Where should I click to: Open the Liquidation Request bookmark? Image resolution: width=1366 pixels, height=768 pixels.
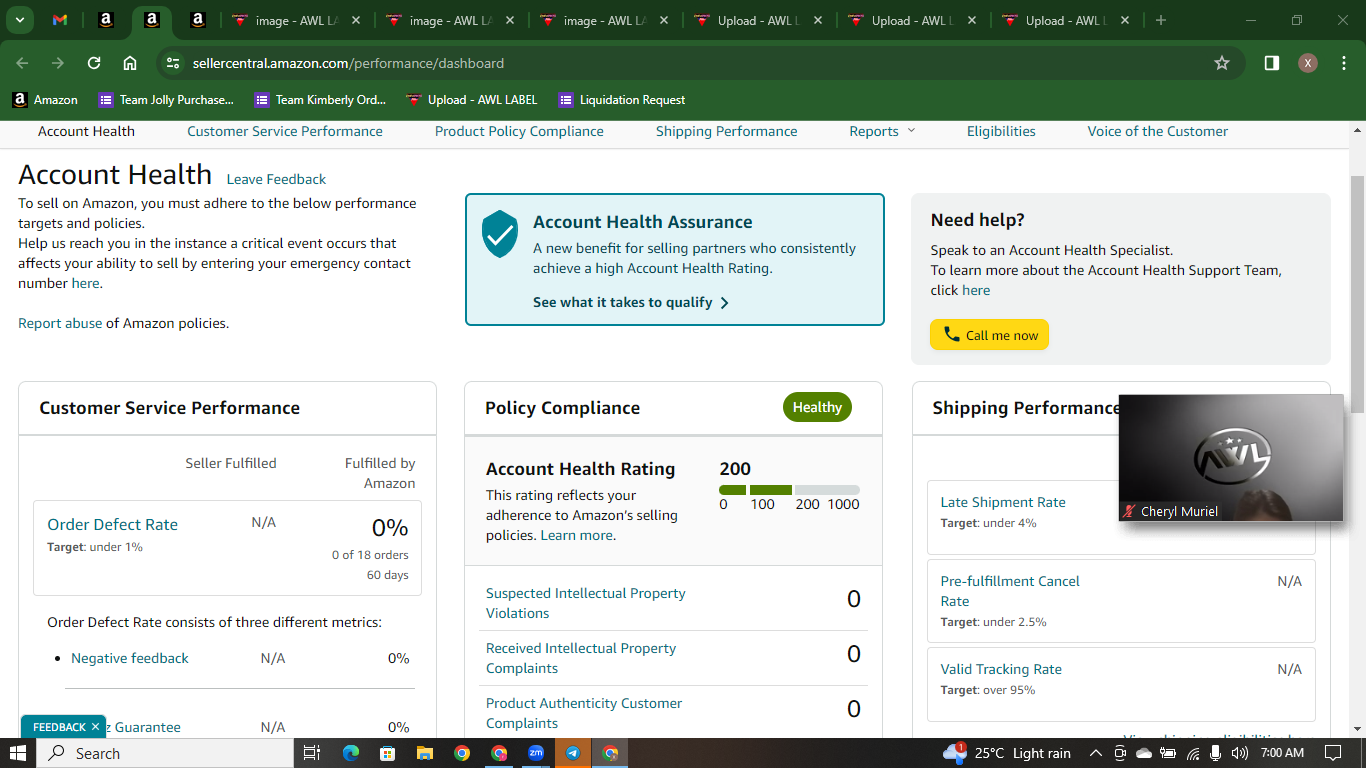(x=622, y=100)
